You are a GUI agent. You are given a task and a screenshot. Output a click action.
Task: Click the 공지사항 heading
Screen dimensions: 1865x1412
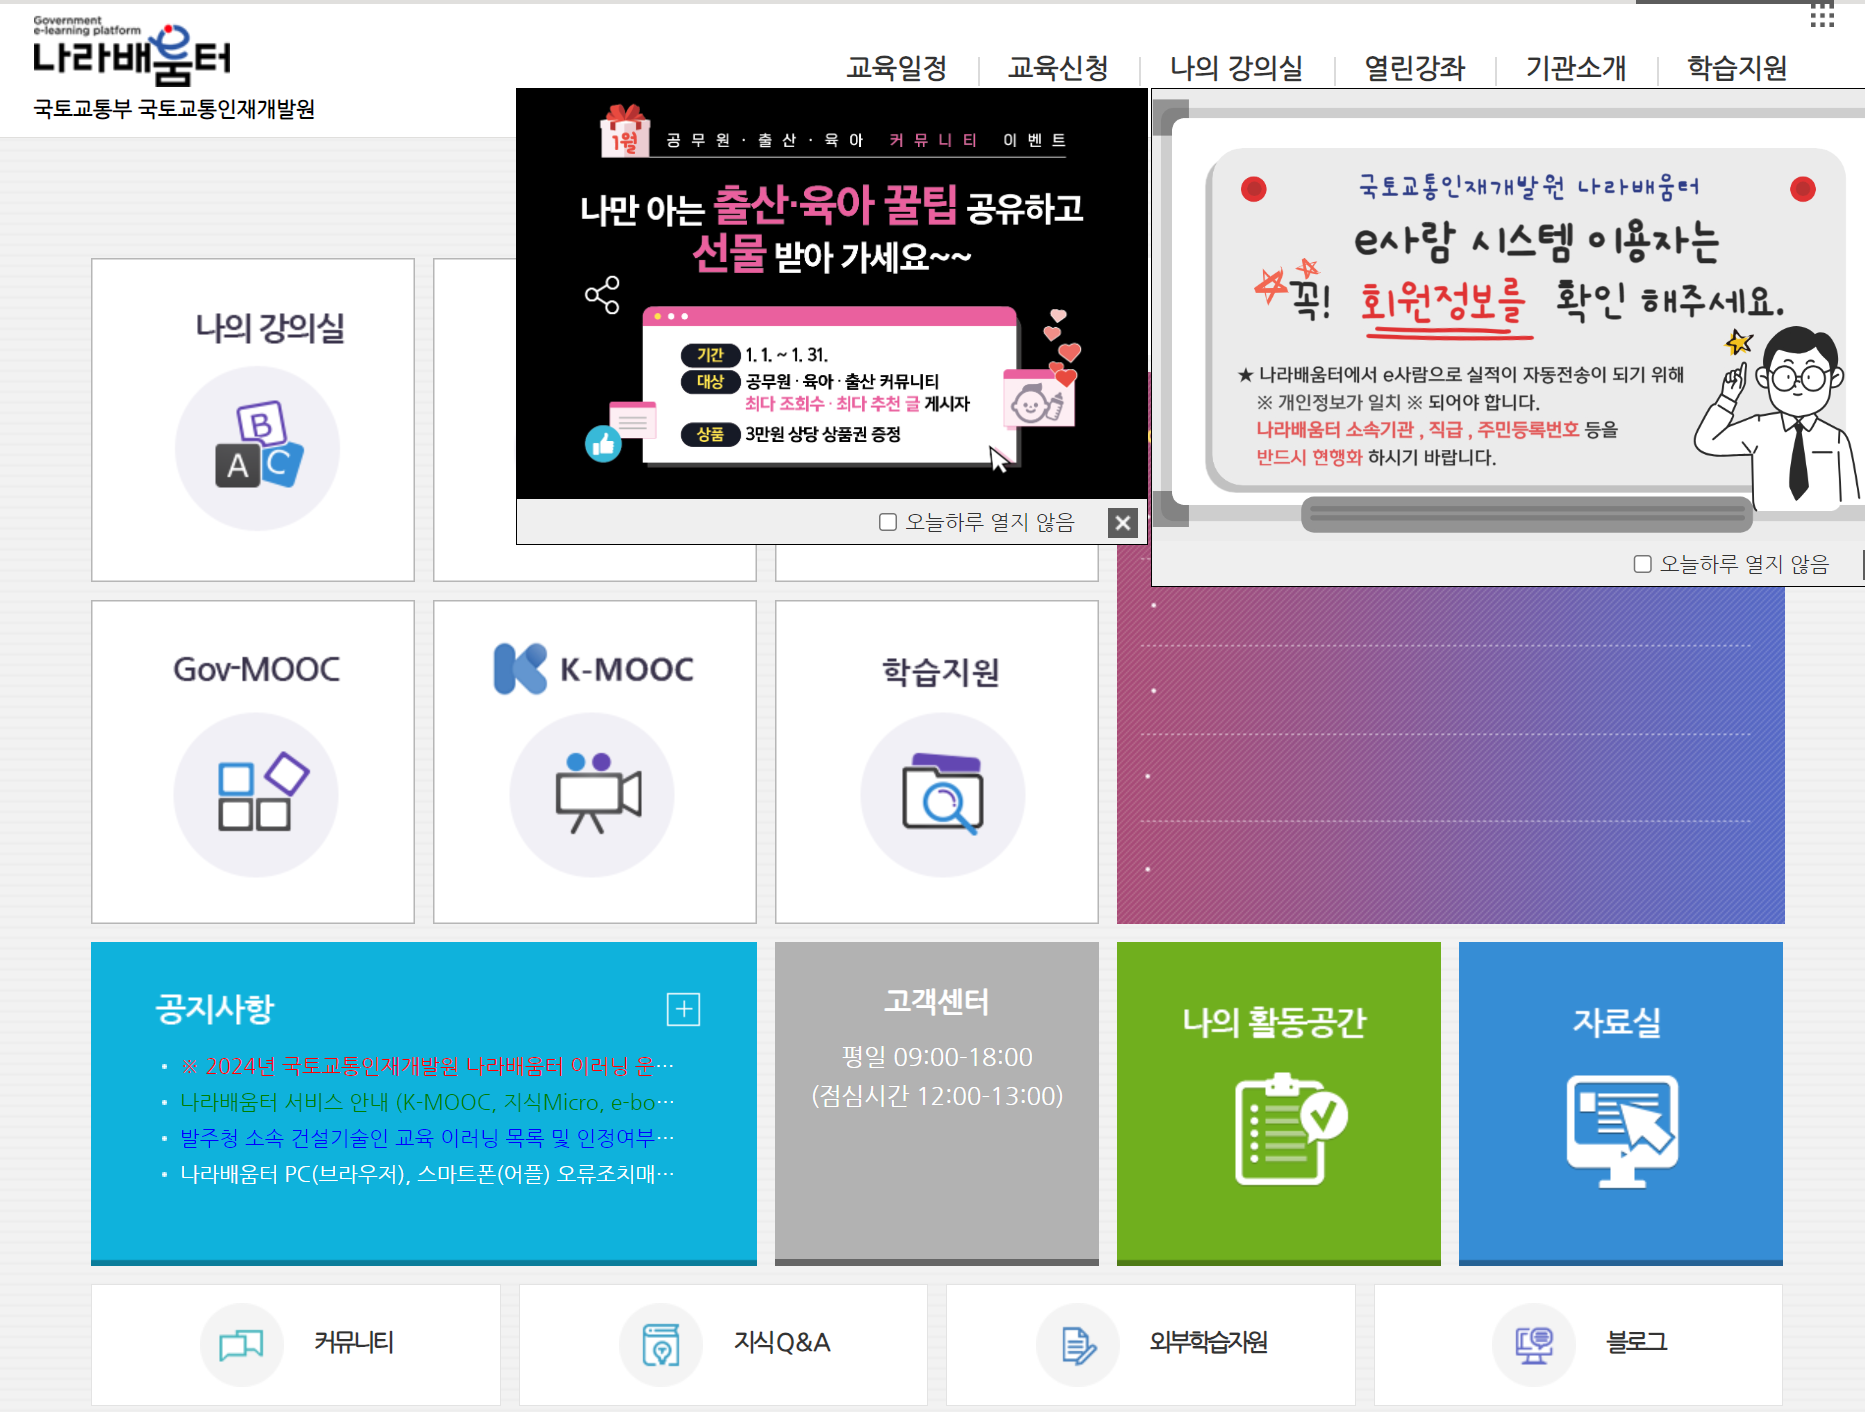tap(214, 1008)
